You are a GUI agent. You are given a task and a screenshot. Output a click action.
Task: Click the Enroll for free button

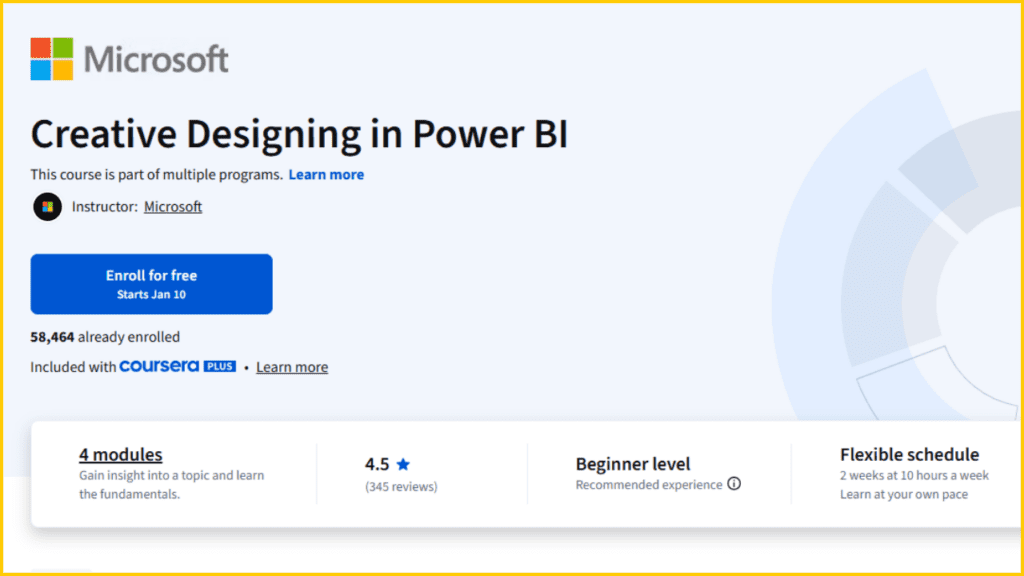click(x=152, y=284)
